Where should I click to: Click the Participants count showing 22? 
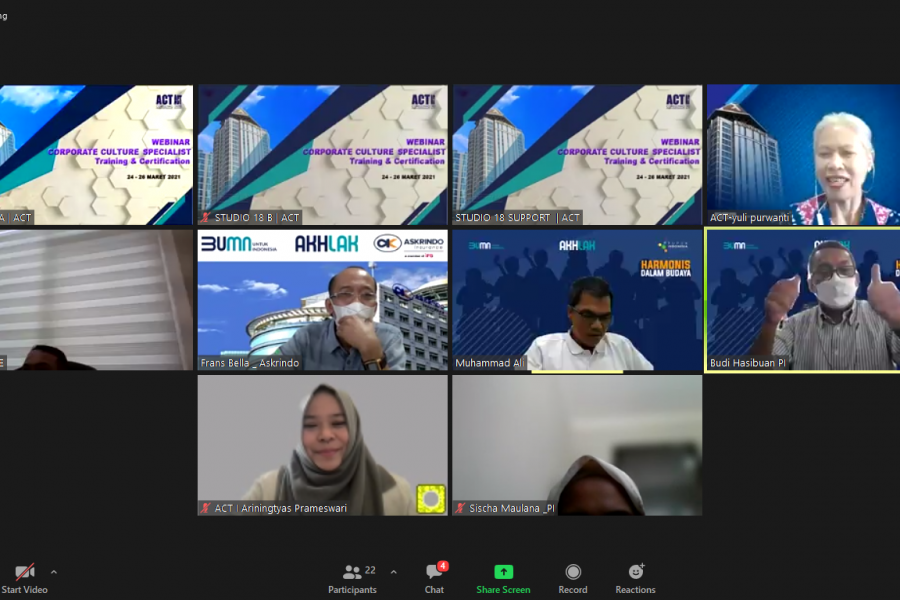coord(370,570)
